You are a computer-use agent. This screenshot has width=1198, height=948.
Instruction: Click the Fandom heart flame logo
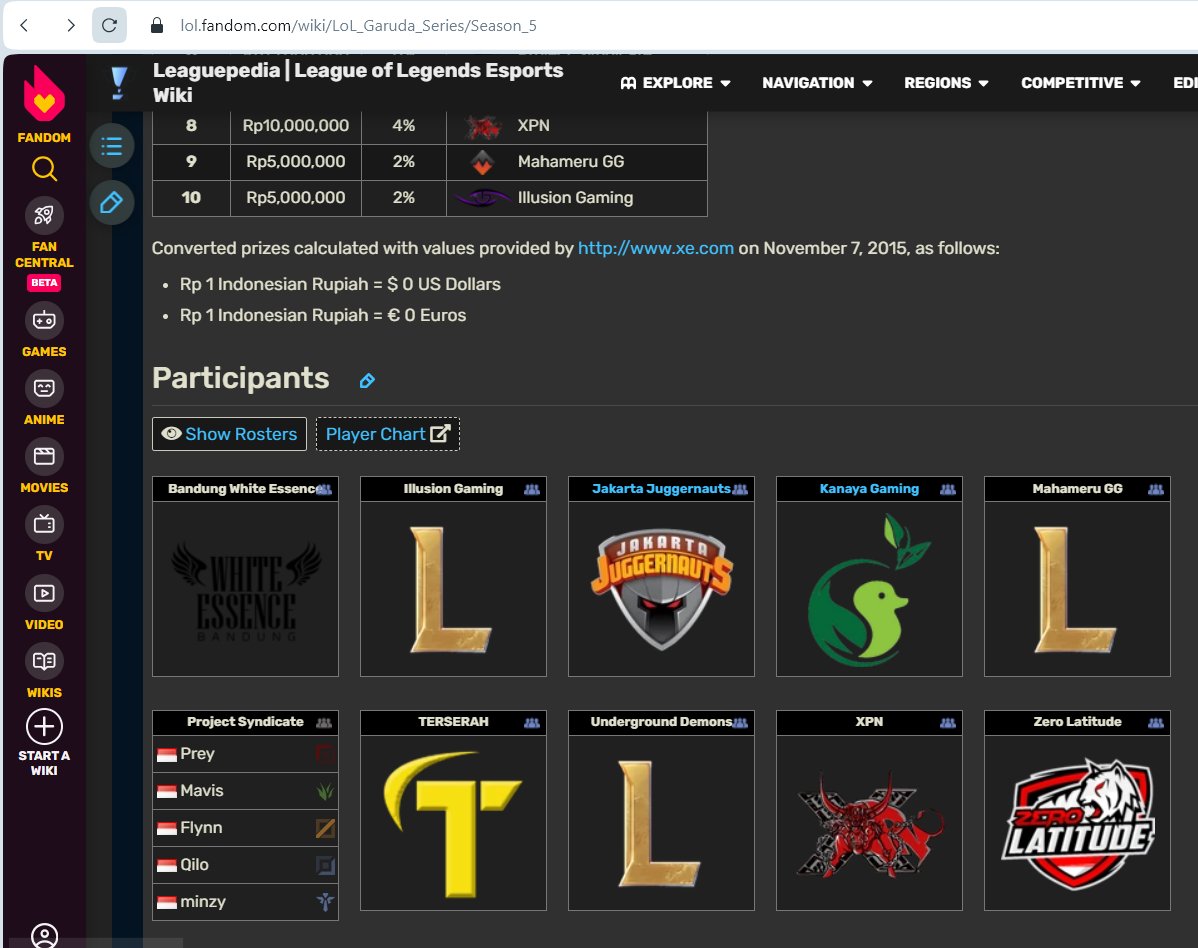(44, 94)
